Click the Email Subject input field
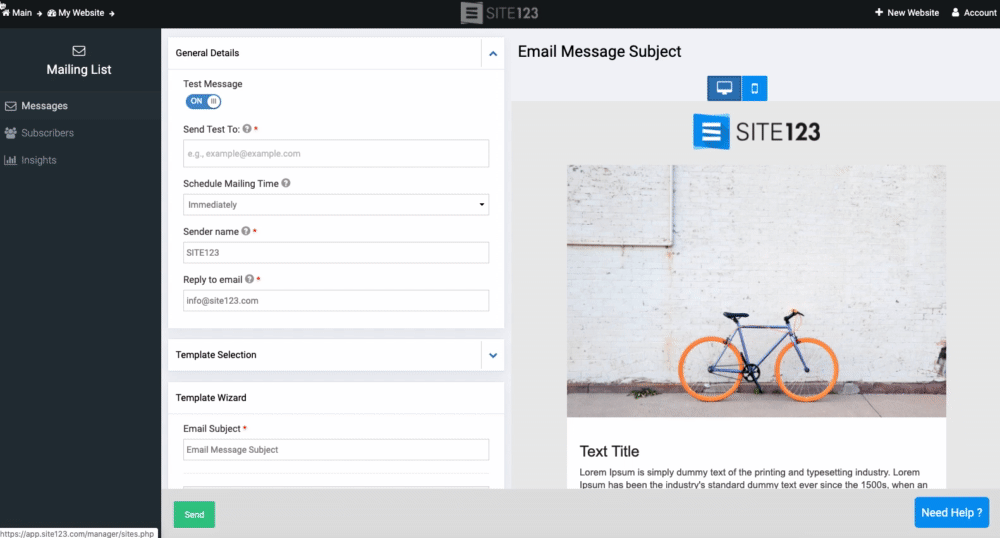Viewport: 1000px width, 538px height. pyautogui.click(x=336, y=450)
